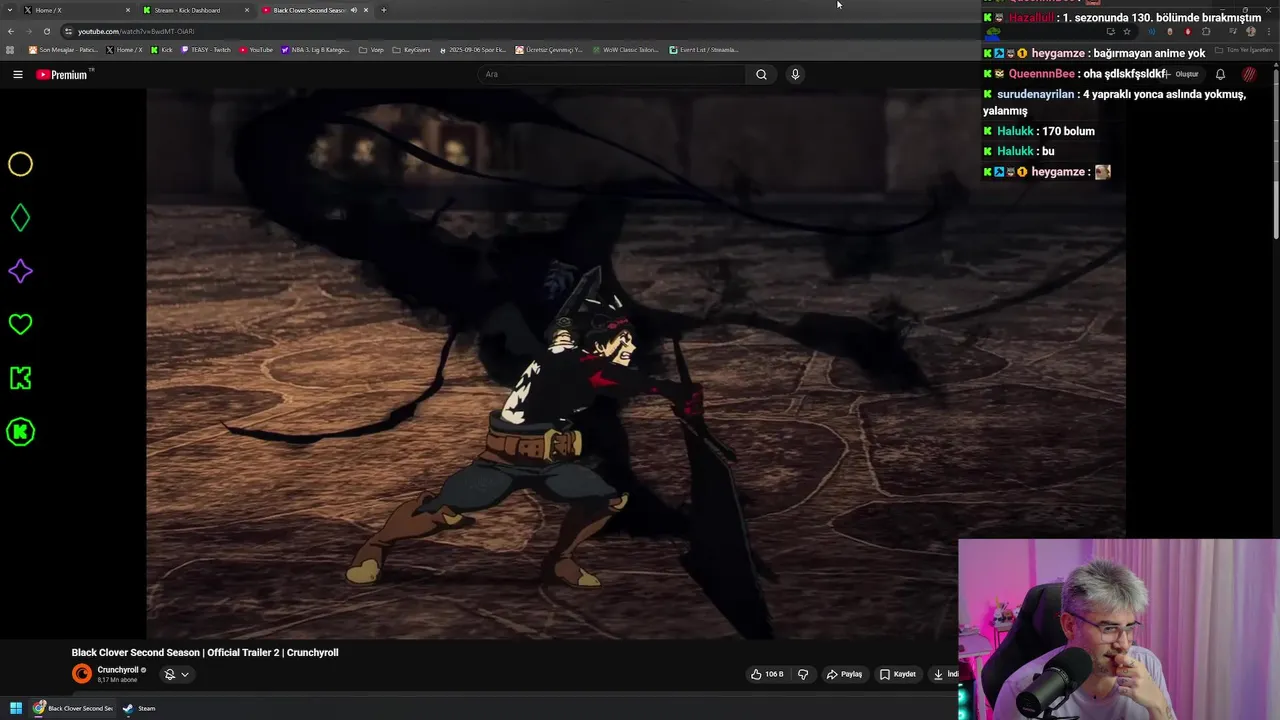The width and height of the screenshot is (1280, 720).
Task: Go back in browser history
Action: point(10,31)
